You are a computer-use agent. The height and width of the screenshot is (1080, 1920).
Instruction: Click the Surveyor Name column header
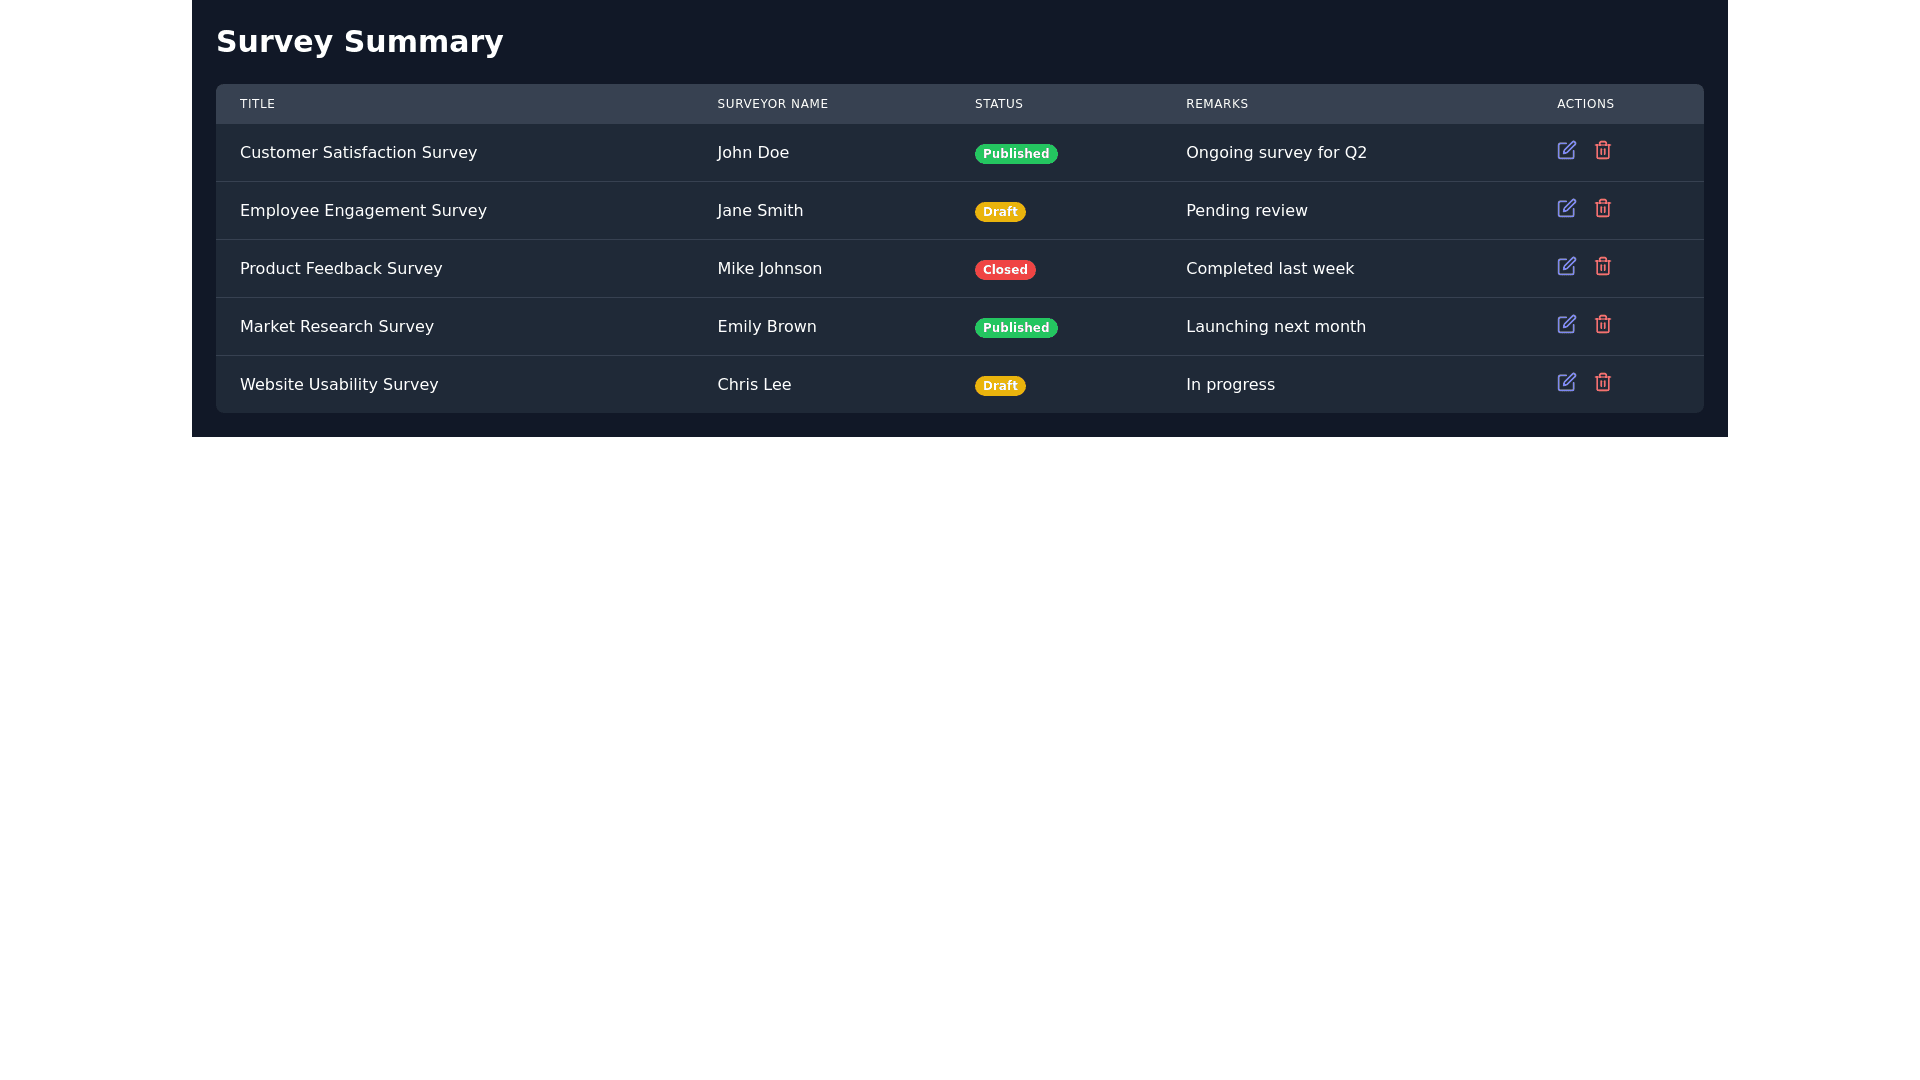[772, 104]
